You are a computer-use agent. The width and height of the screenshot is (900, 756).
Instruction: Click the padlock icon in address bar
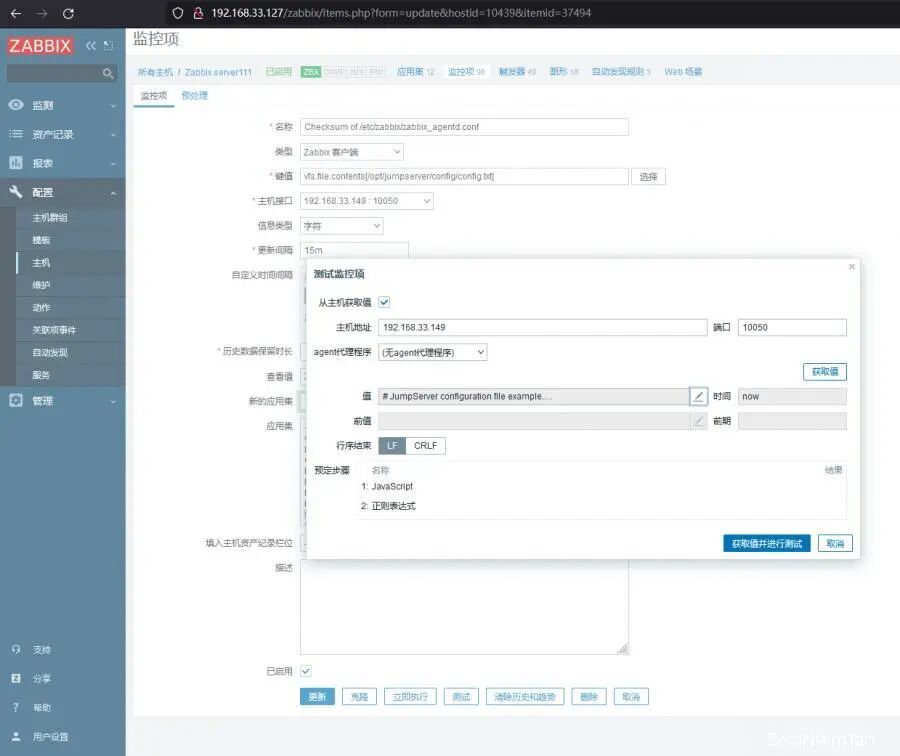198,13
